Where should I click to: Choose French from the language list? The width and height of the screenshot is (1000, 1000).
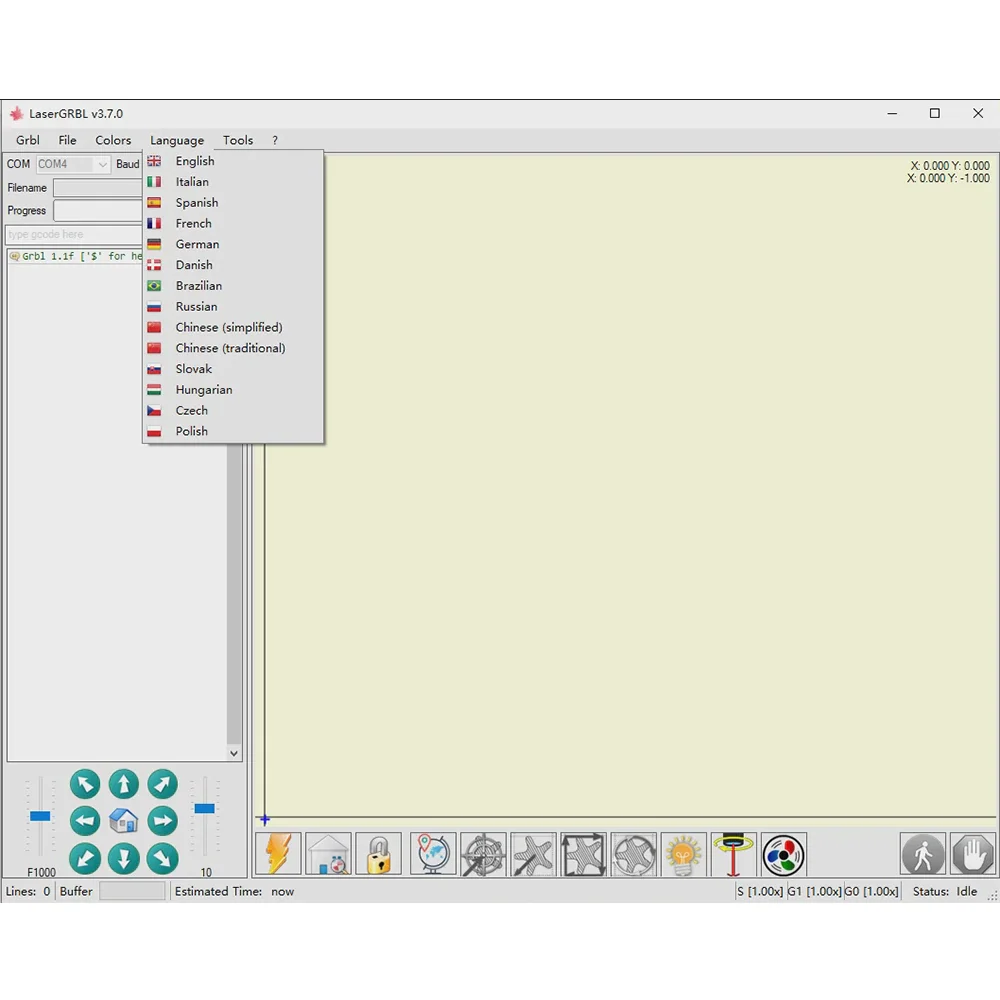233,223
